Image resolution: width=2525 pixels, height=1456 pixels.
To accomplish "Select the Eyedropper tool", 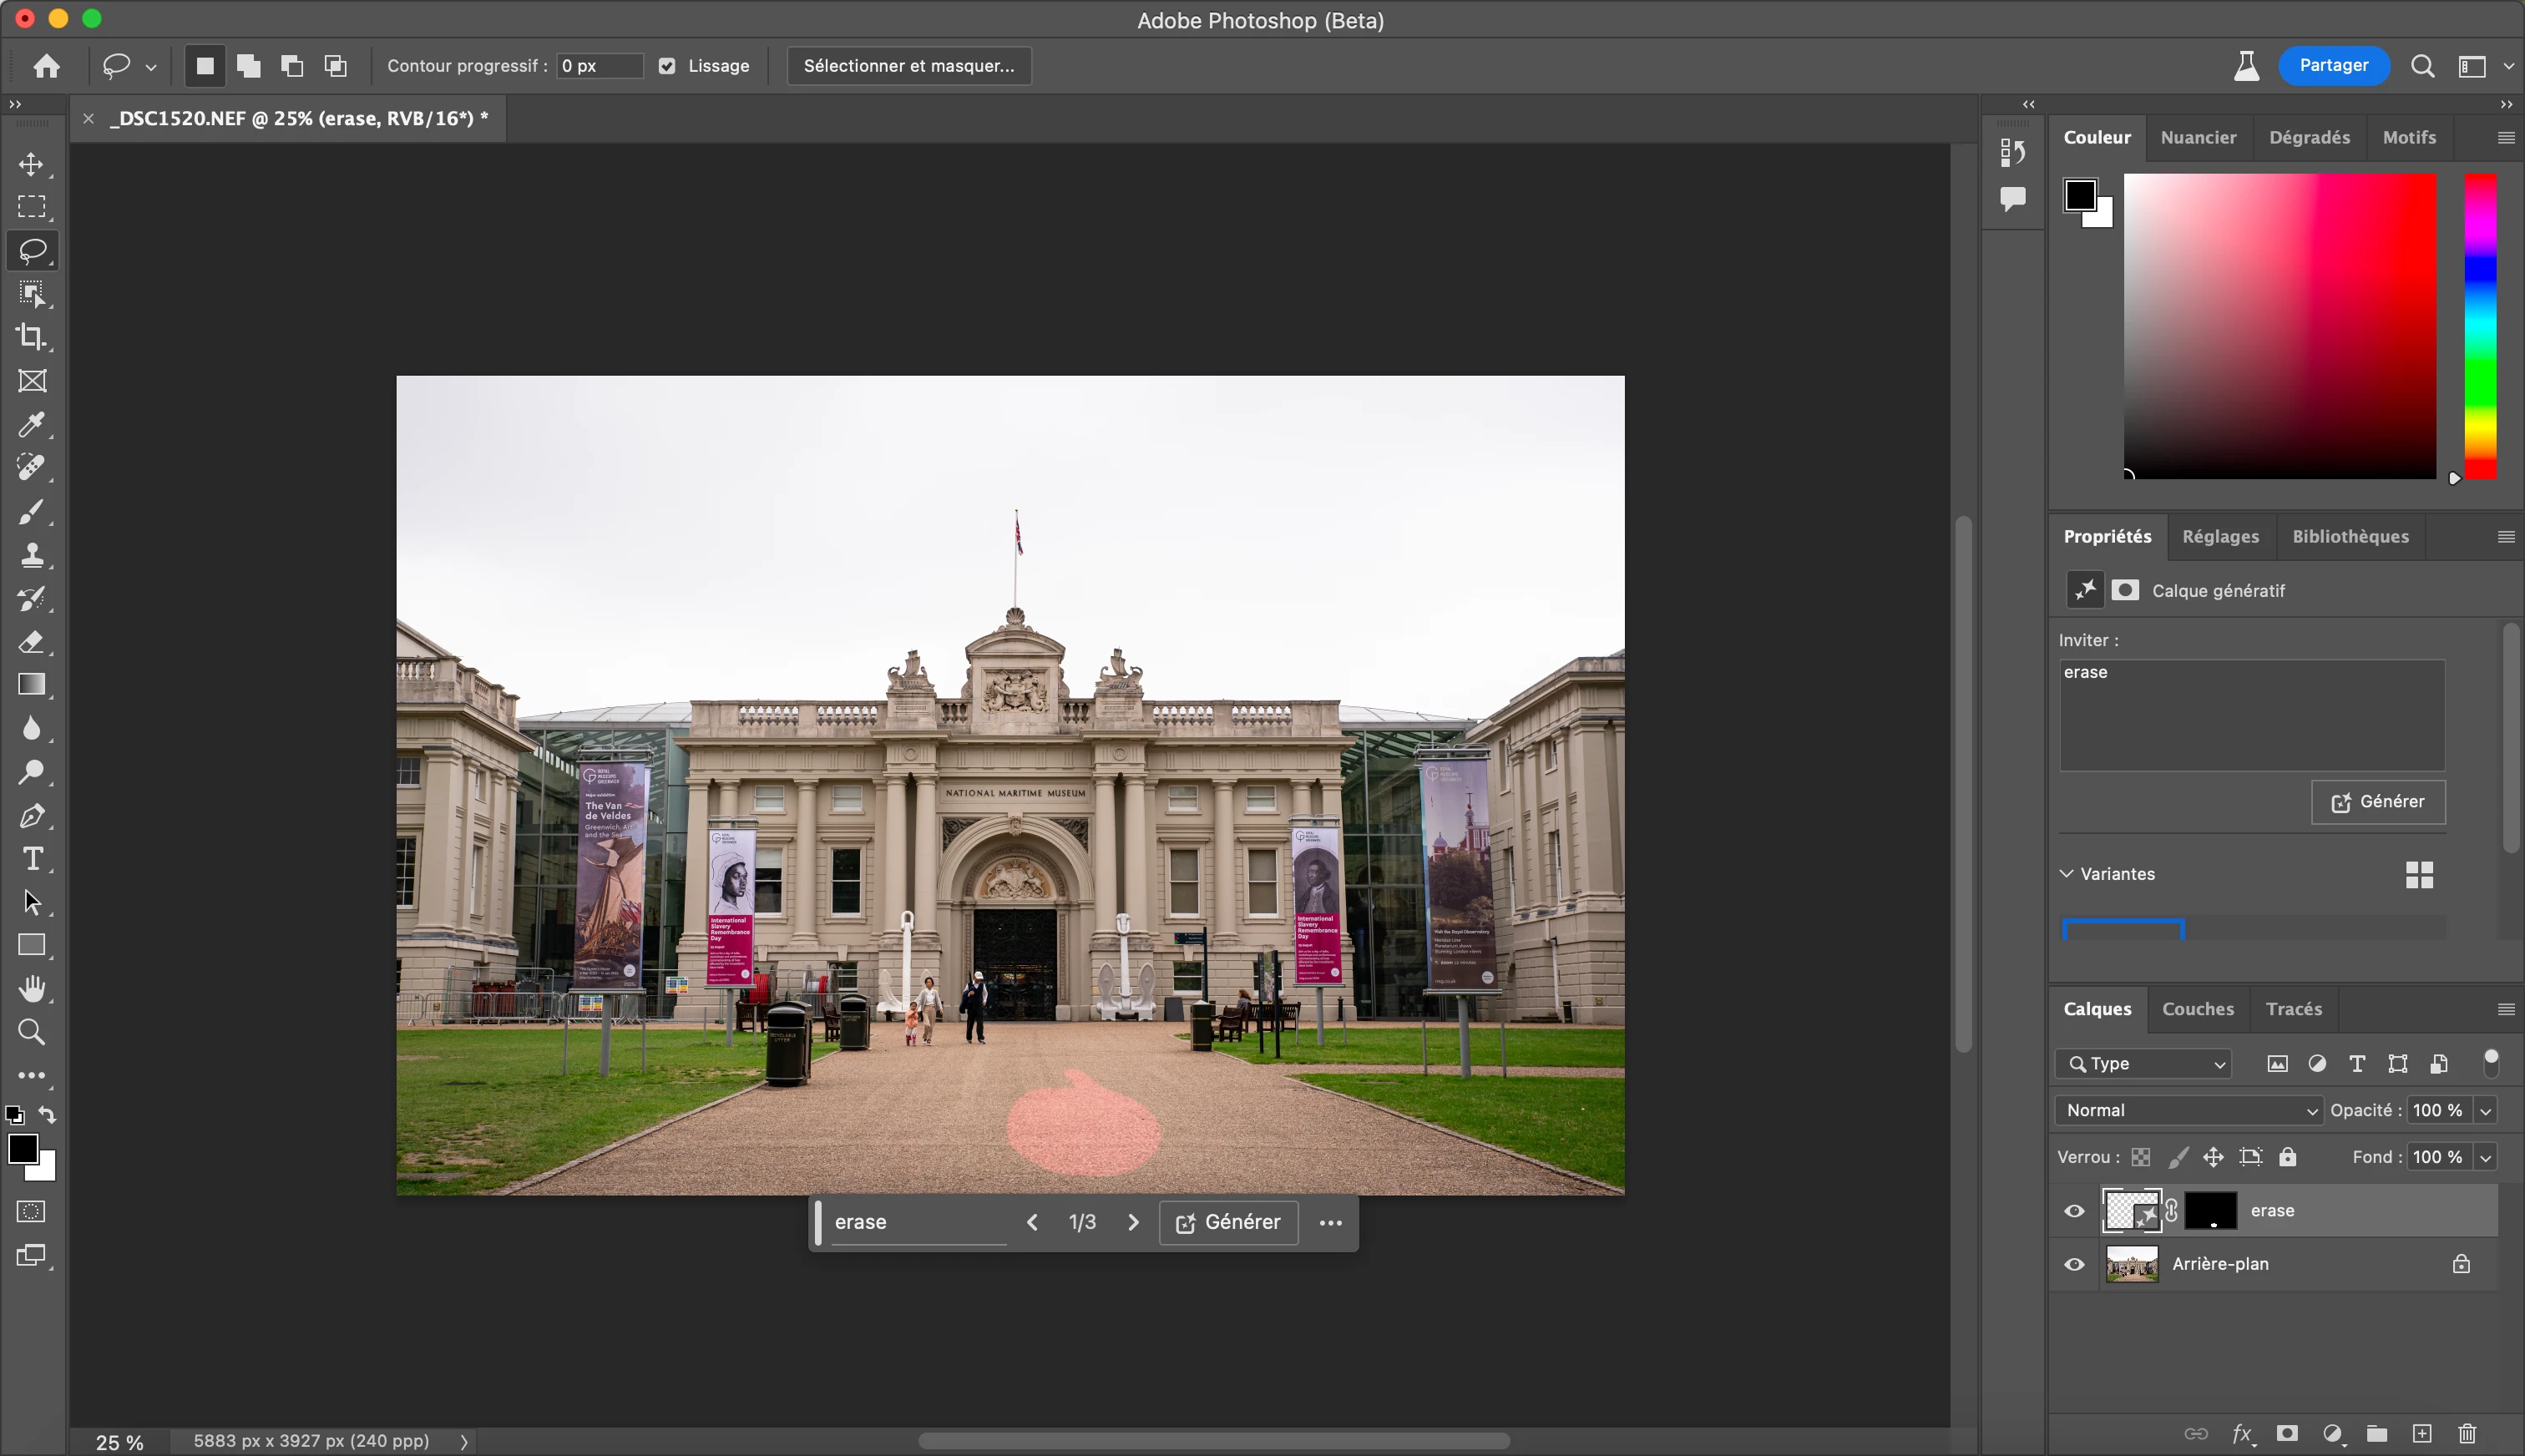I will (x=31, y=424).
